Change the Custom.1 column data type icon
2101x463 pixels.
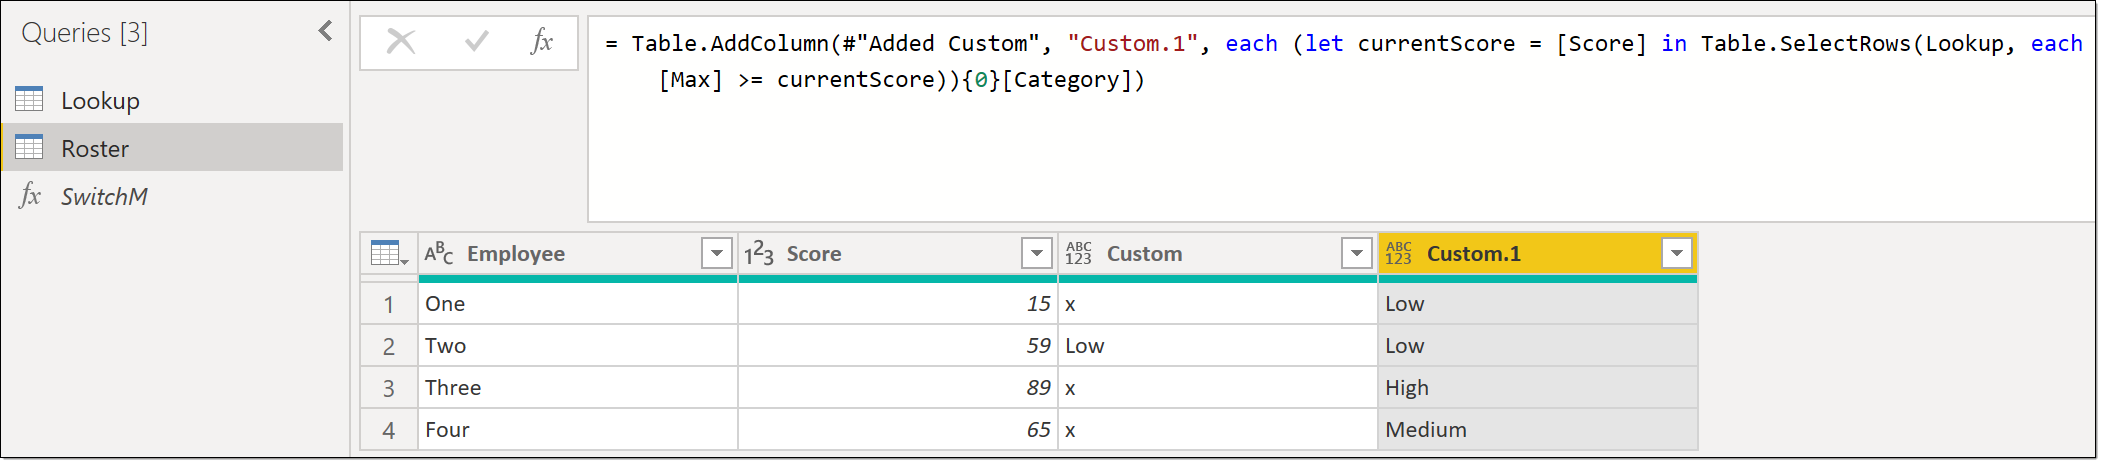[1398, 254]
